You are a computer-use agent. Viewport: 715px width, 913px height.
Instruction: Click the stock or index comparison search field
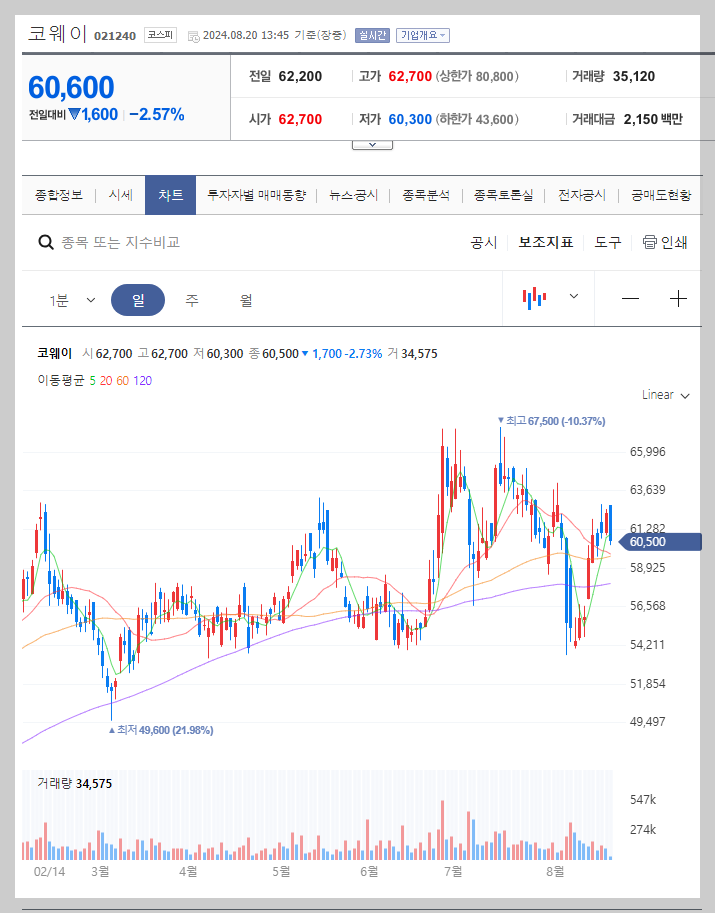[x=160, y=242]
